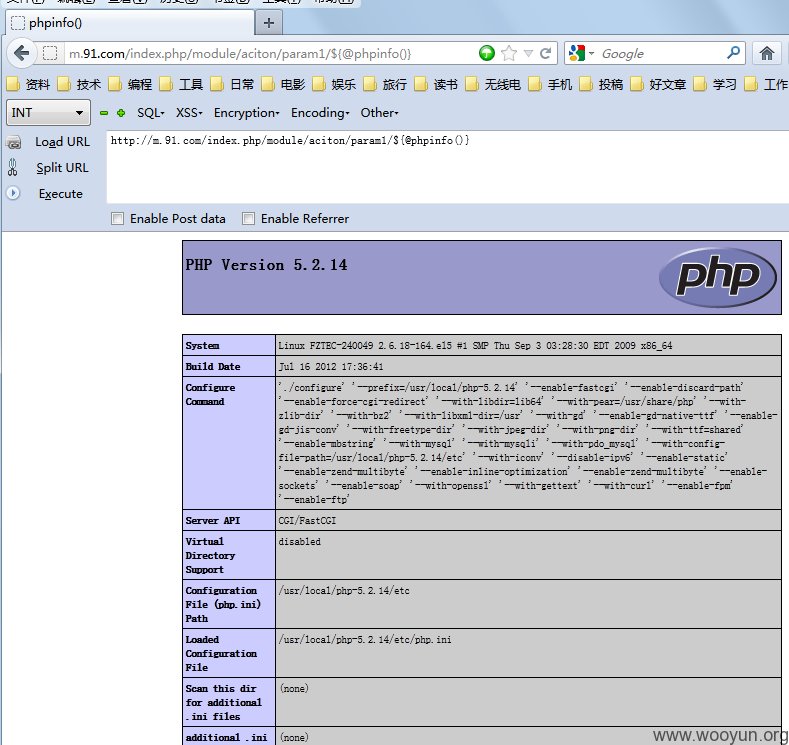The image size is (789, 745).
Task: Open the 读书 bookmark folder
Action: coord(436,85)
